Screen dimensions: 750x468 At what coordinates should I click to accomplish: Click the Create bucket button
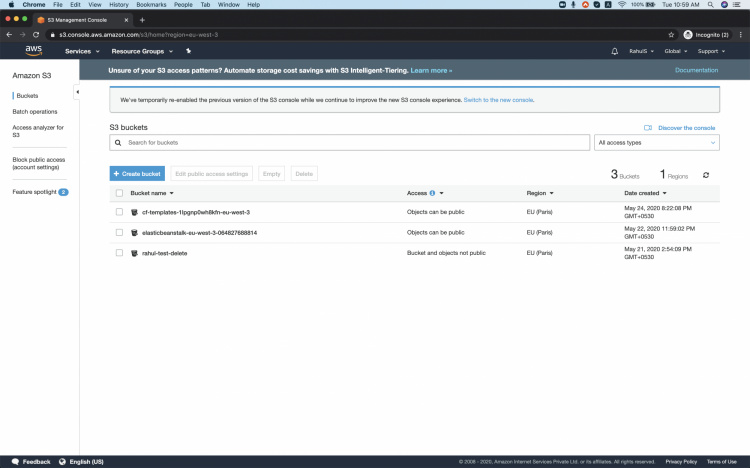coord(137,174)
